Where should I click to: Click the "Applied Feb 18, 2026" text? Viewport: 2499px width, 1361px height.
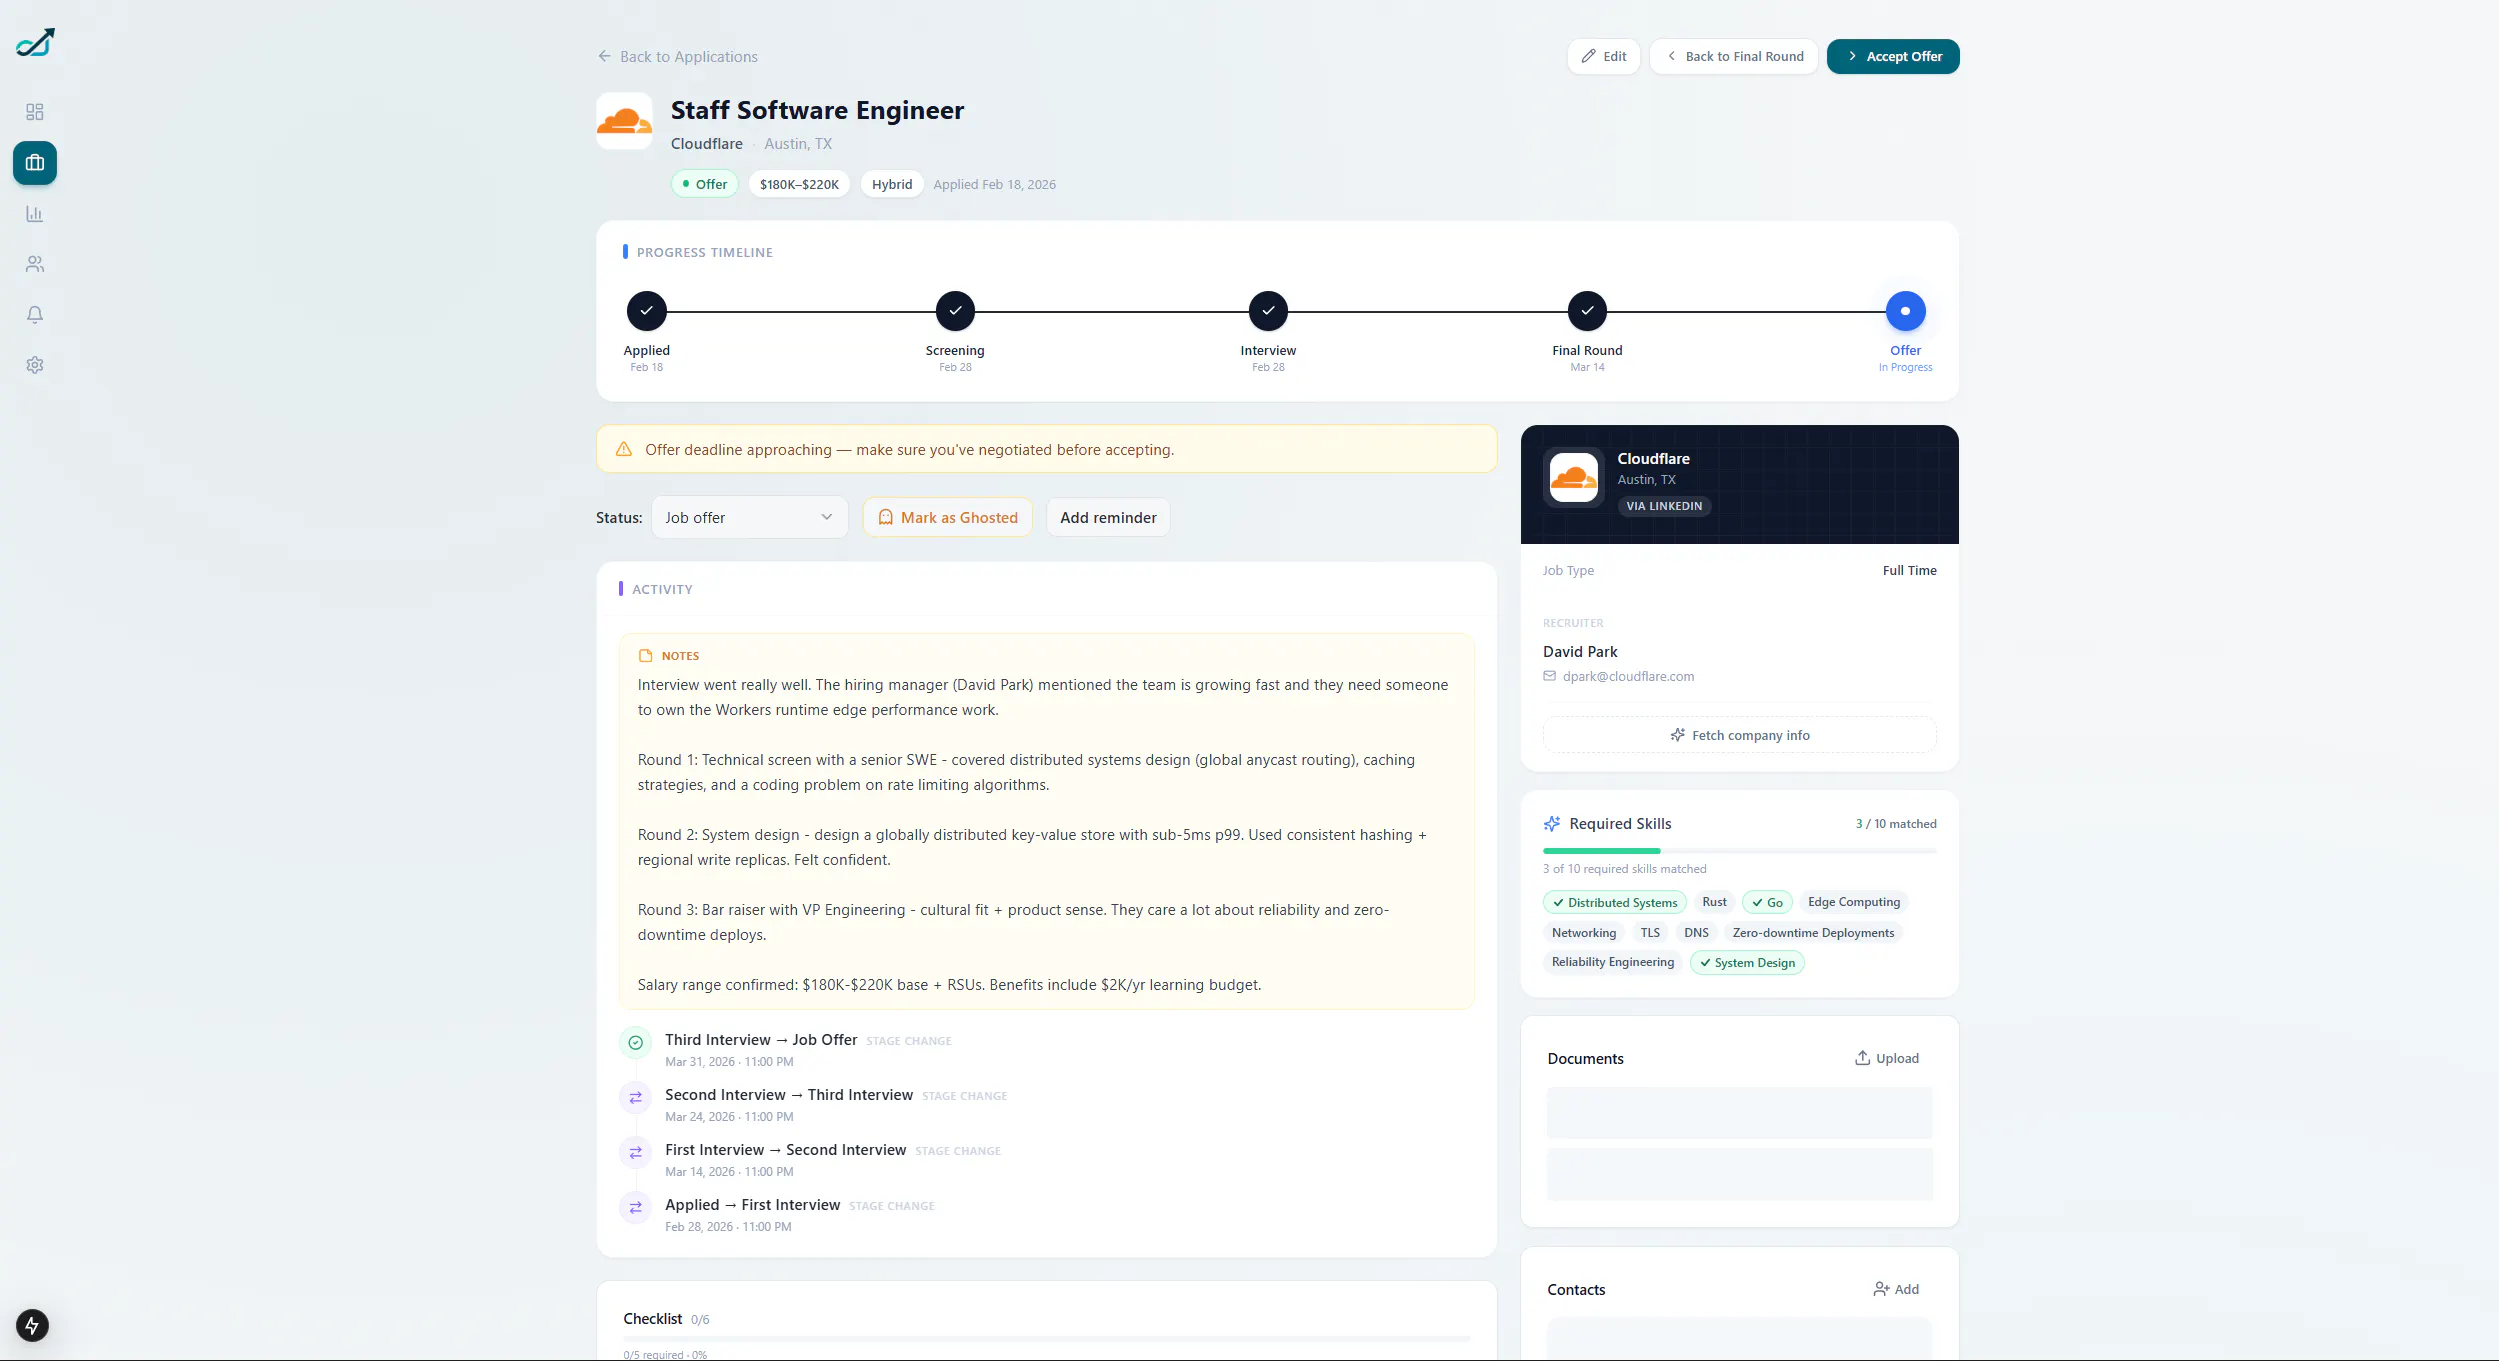click(x=994, y=185)
